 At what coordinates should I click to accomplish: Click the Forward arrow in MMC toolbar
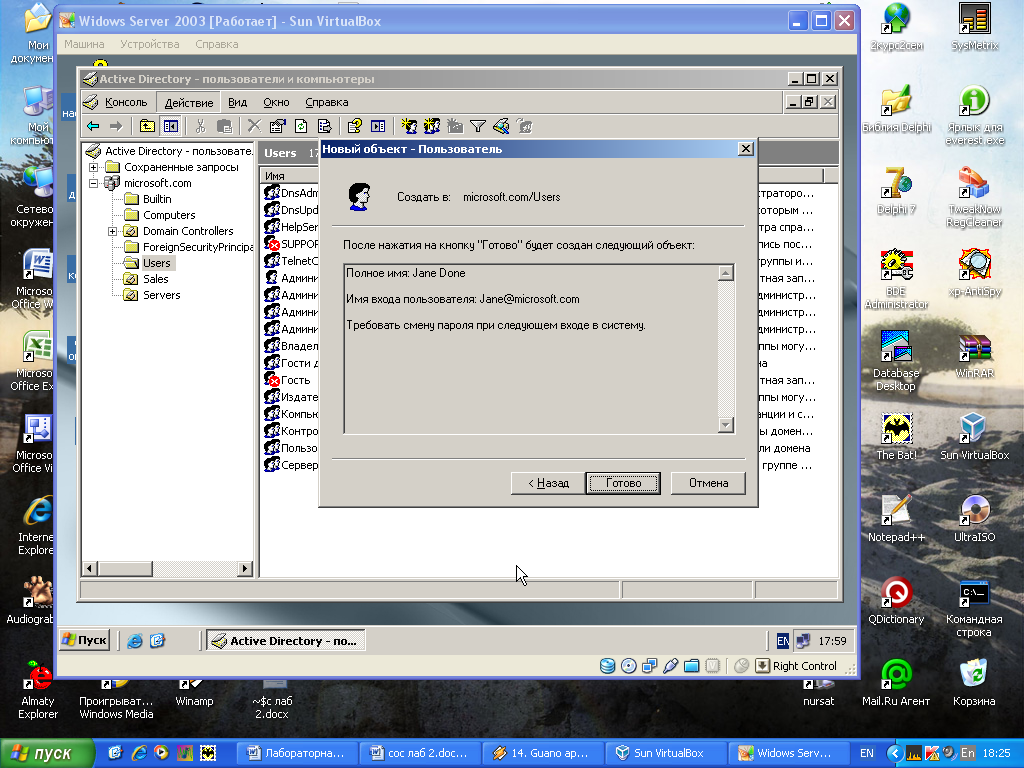tap(116, 127)
